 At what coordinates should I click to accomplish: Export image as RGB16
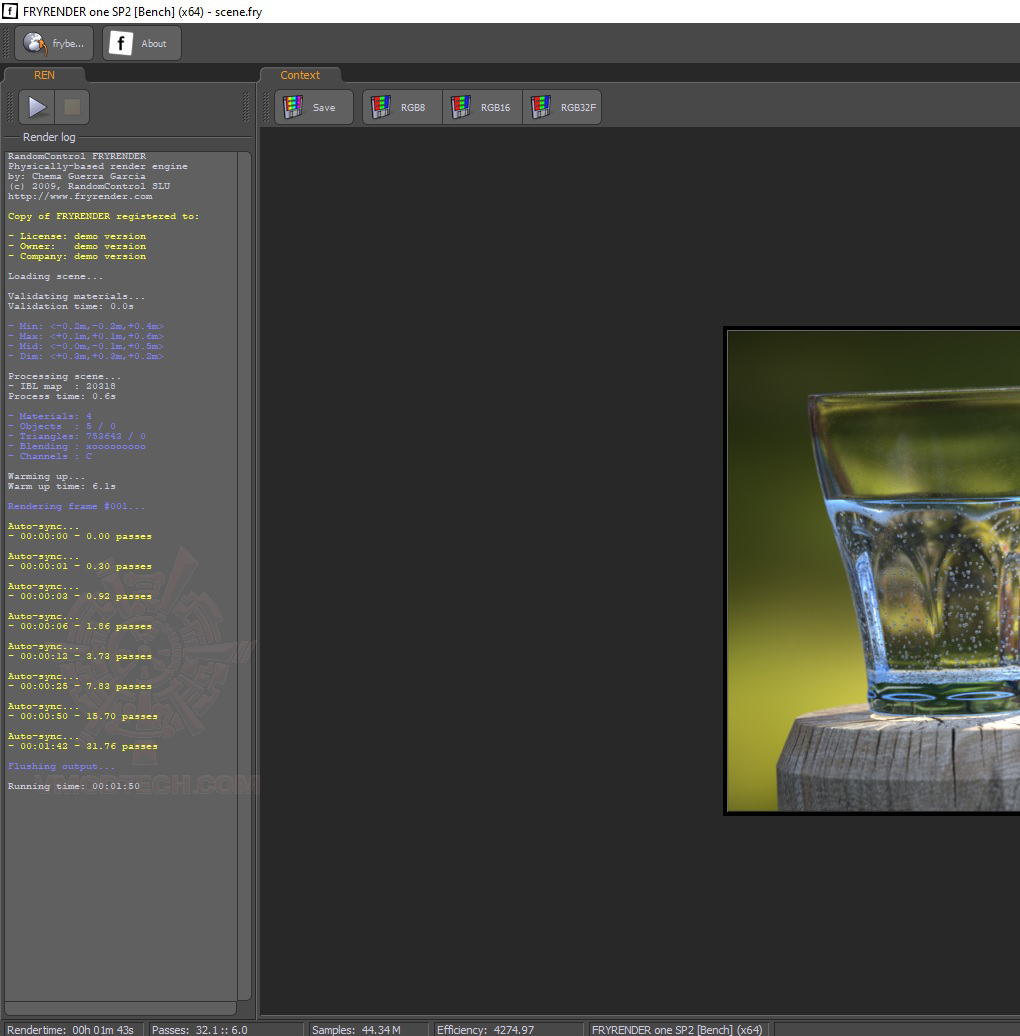point(482,107)
